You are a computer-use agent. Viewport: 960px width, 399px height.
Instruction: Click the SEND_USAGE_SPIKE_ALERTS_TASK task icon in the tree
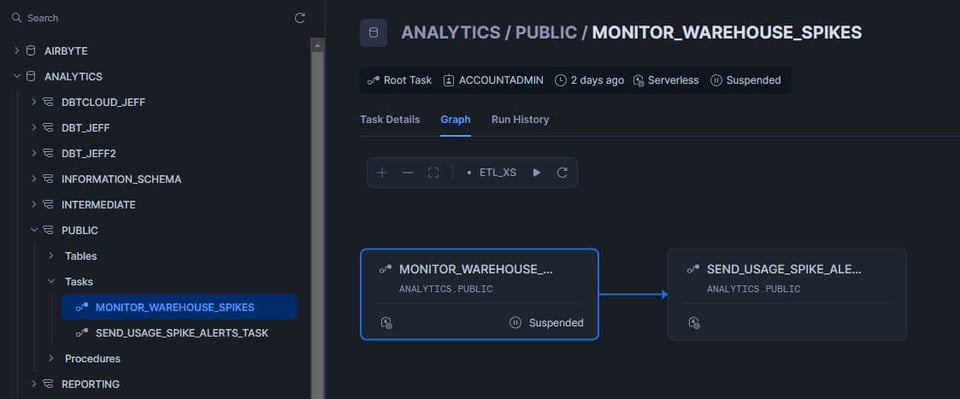coord(82,333)
